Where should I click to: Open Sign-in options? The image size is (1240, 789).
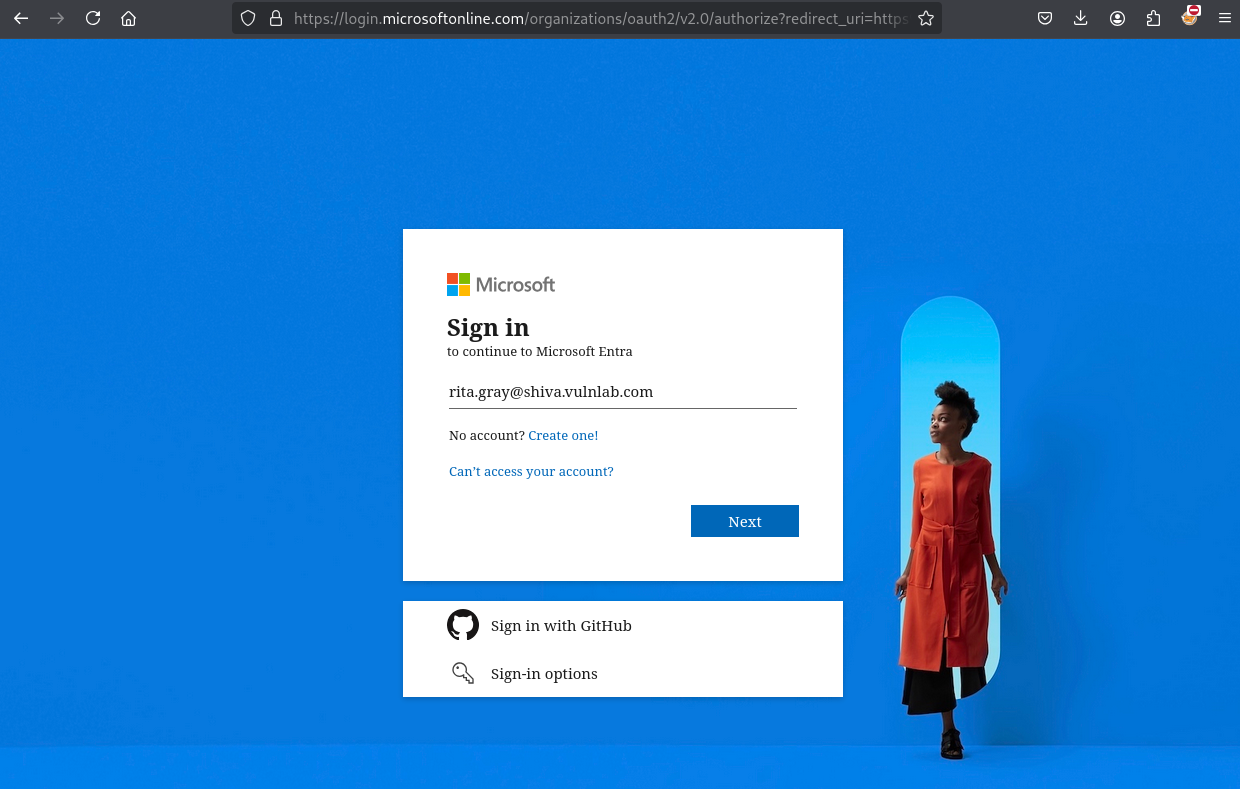pos(623,673)
